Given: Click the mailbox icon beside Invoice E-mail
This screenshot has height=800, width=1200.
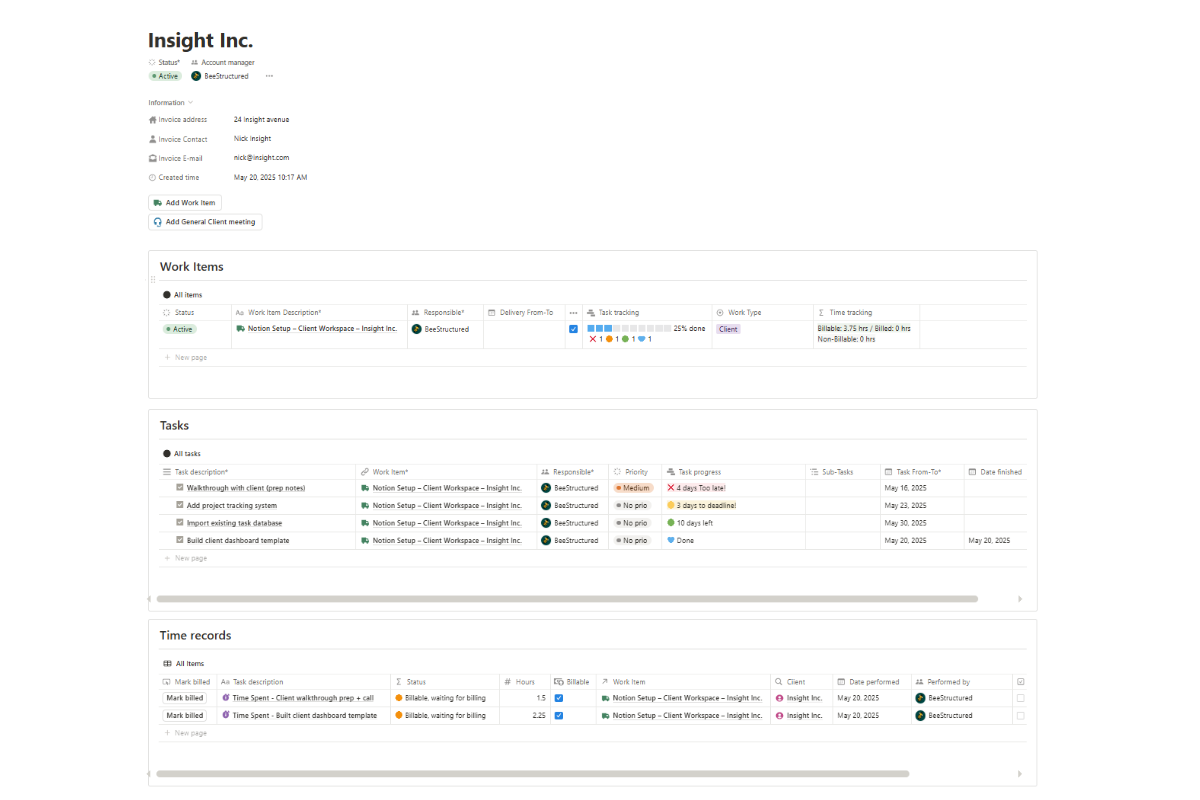Looking at the screenshot, I should pyautogui.click(x=153, y=158).
